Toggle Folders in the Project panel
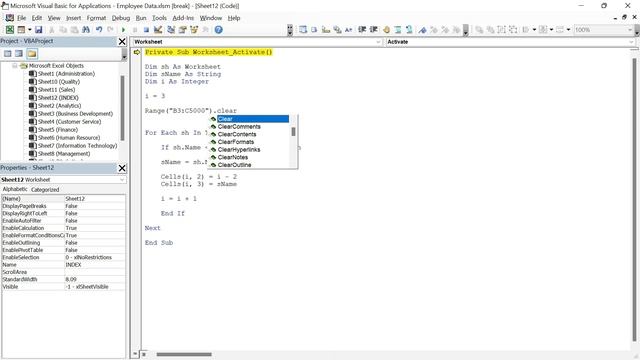This screenshot has width=640, height=360. point(32,53)
